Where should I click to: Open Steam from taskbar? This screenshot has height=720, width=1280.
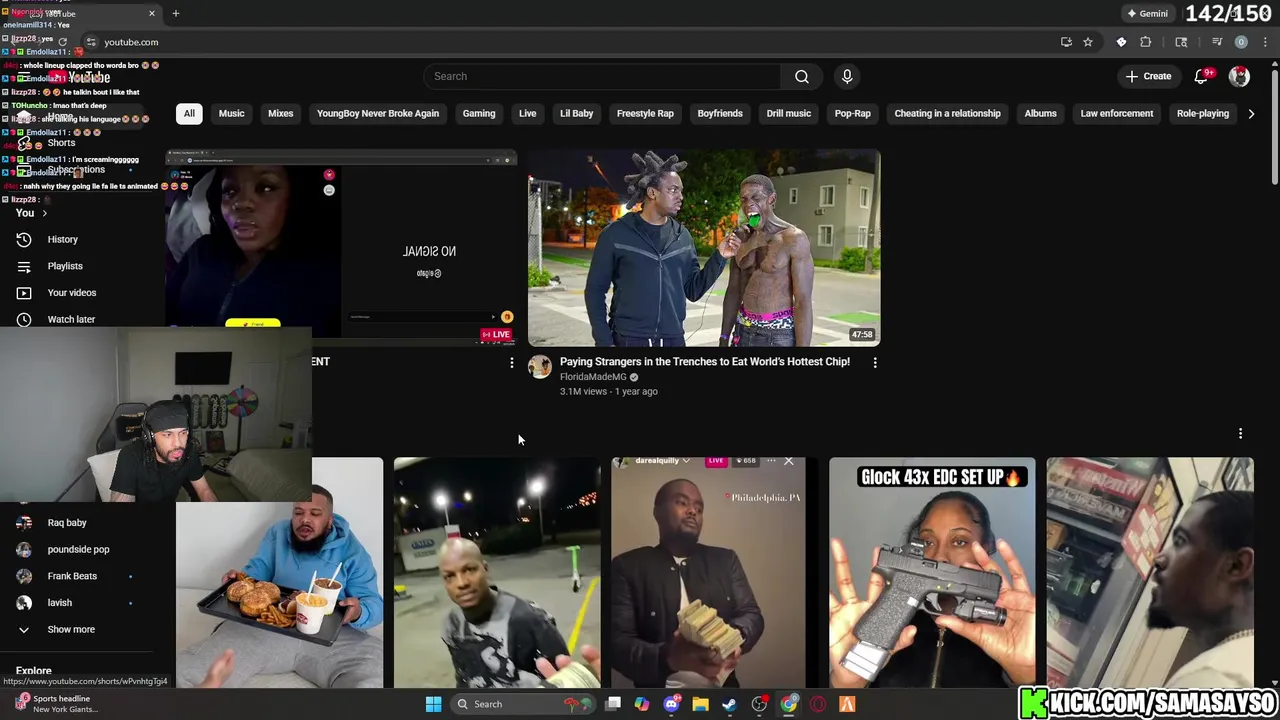coord(730,704)
